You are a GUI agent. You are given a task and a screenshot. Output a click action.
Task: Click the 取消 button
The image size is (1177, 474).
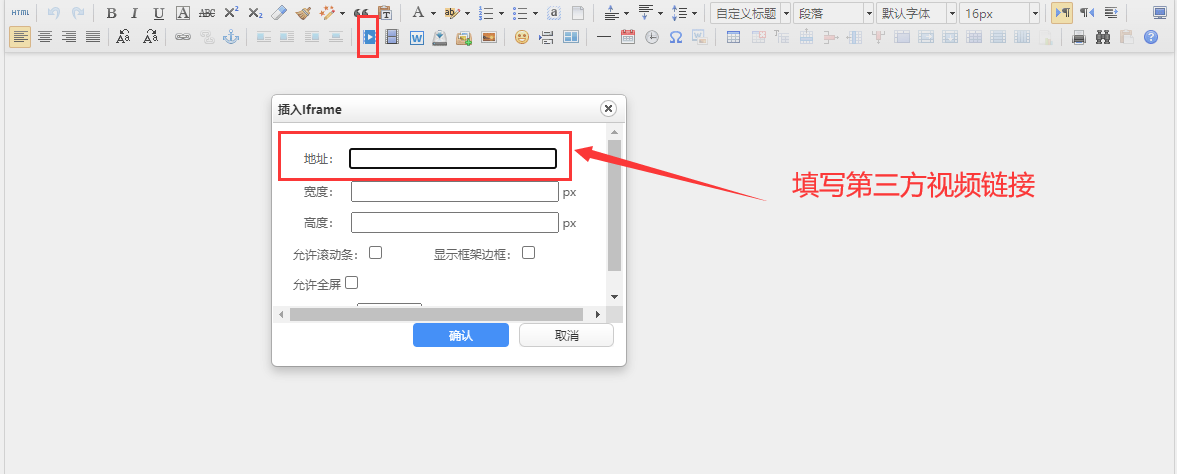[x=566, y=335]
